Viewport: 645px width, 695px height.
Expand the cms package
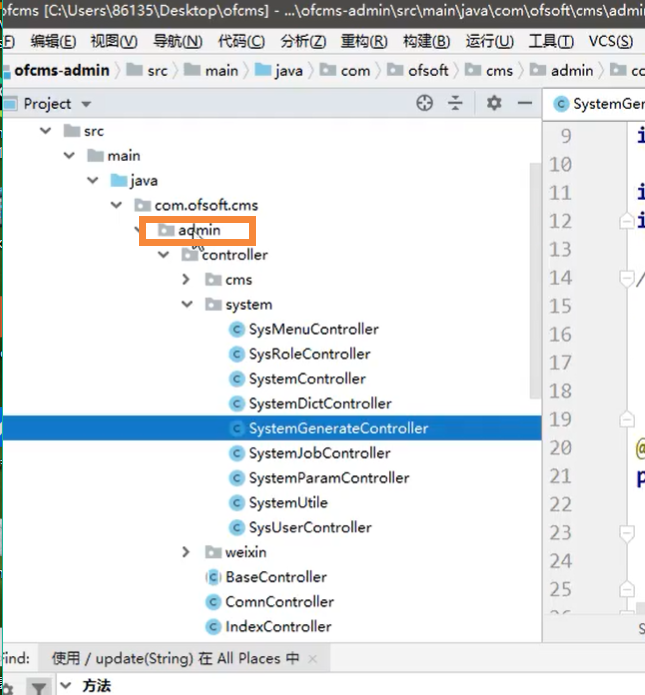pos(186,280)
